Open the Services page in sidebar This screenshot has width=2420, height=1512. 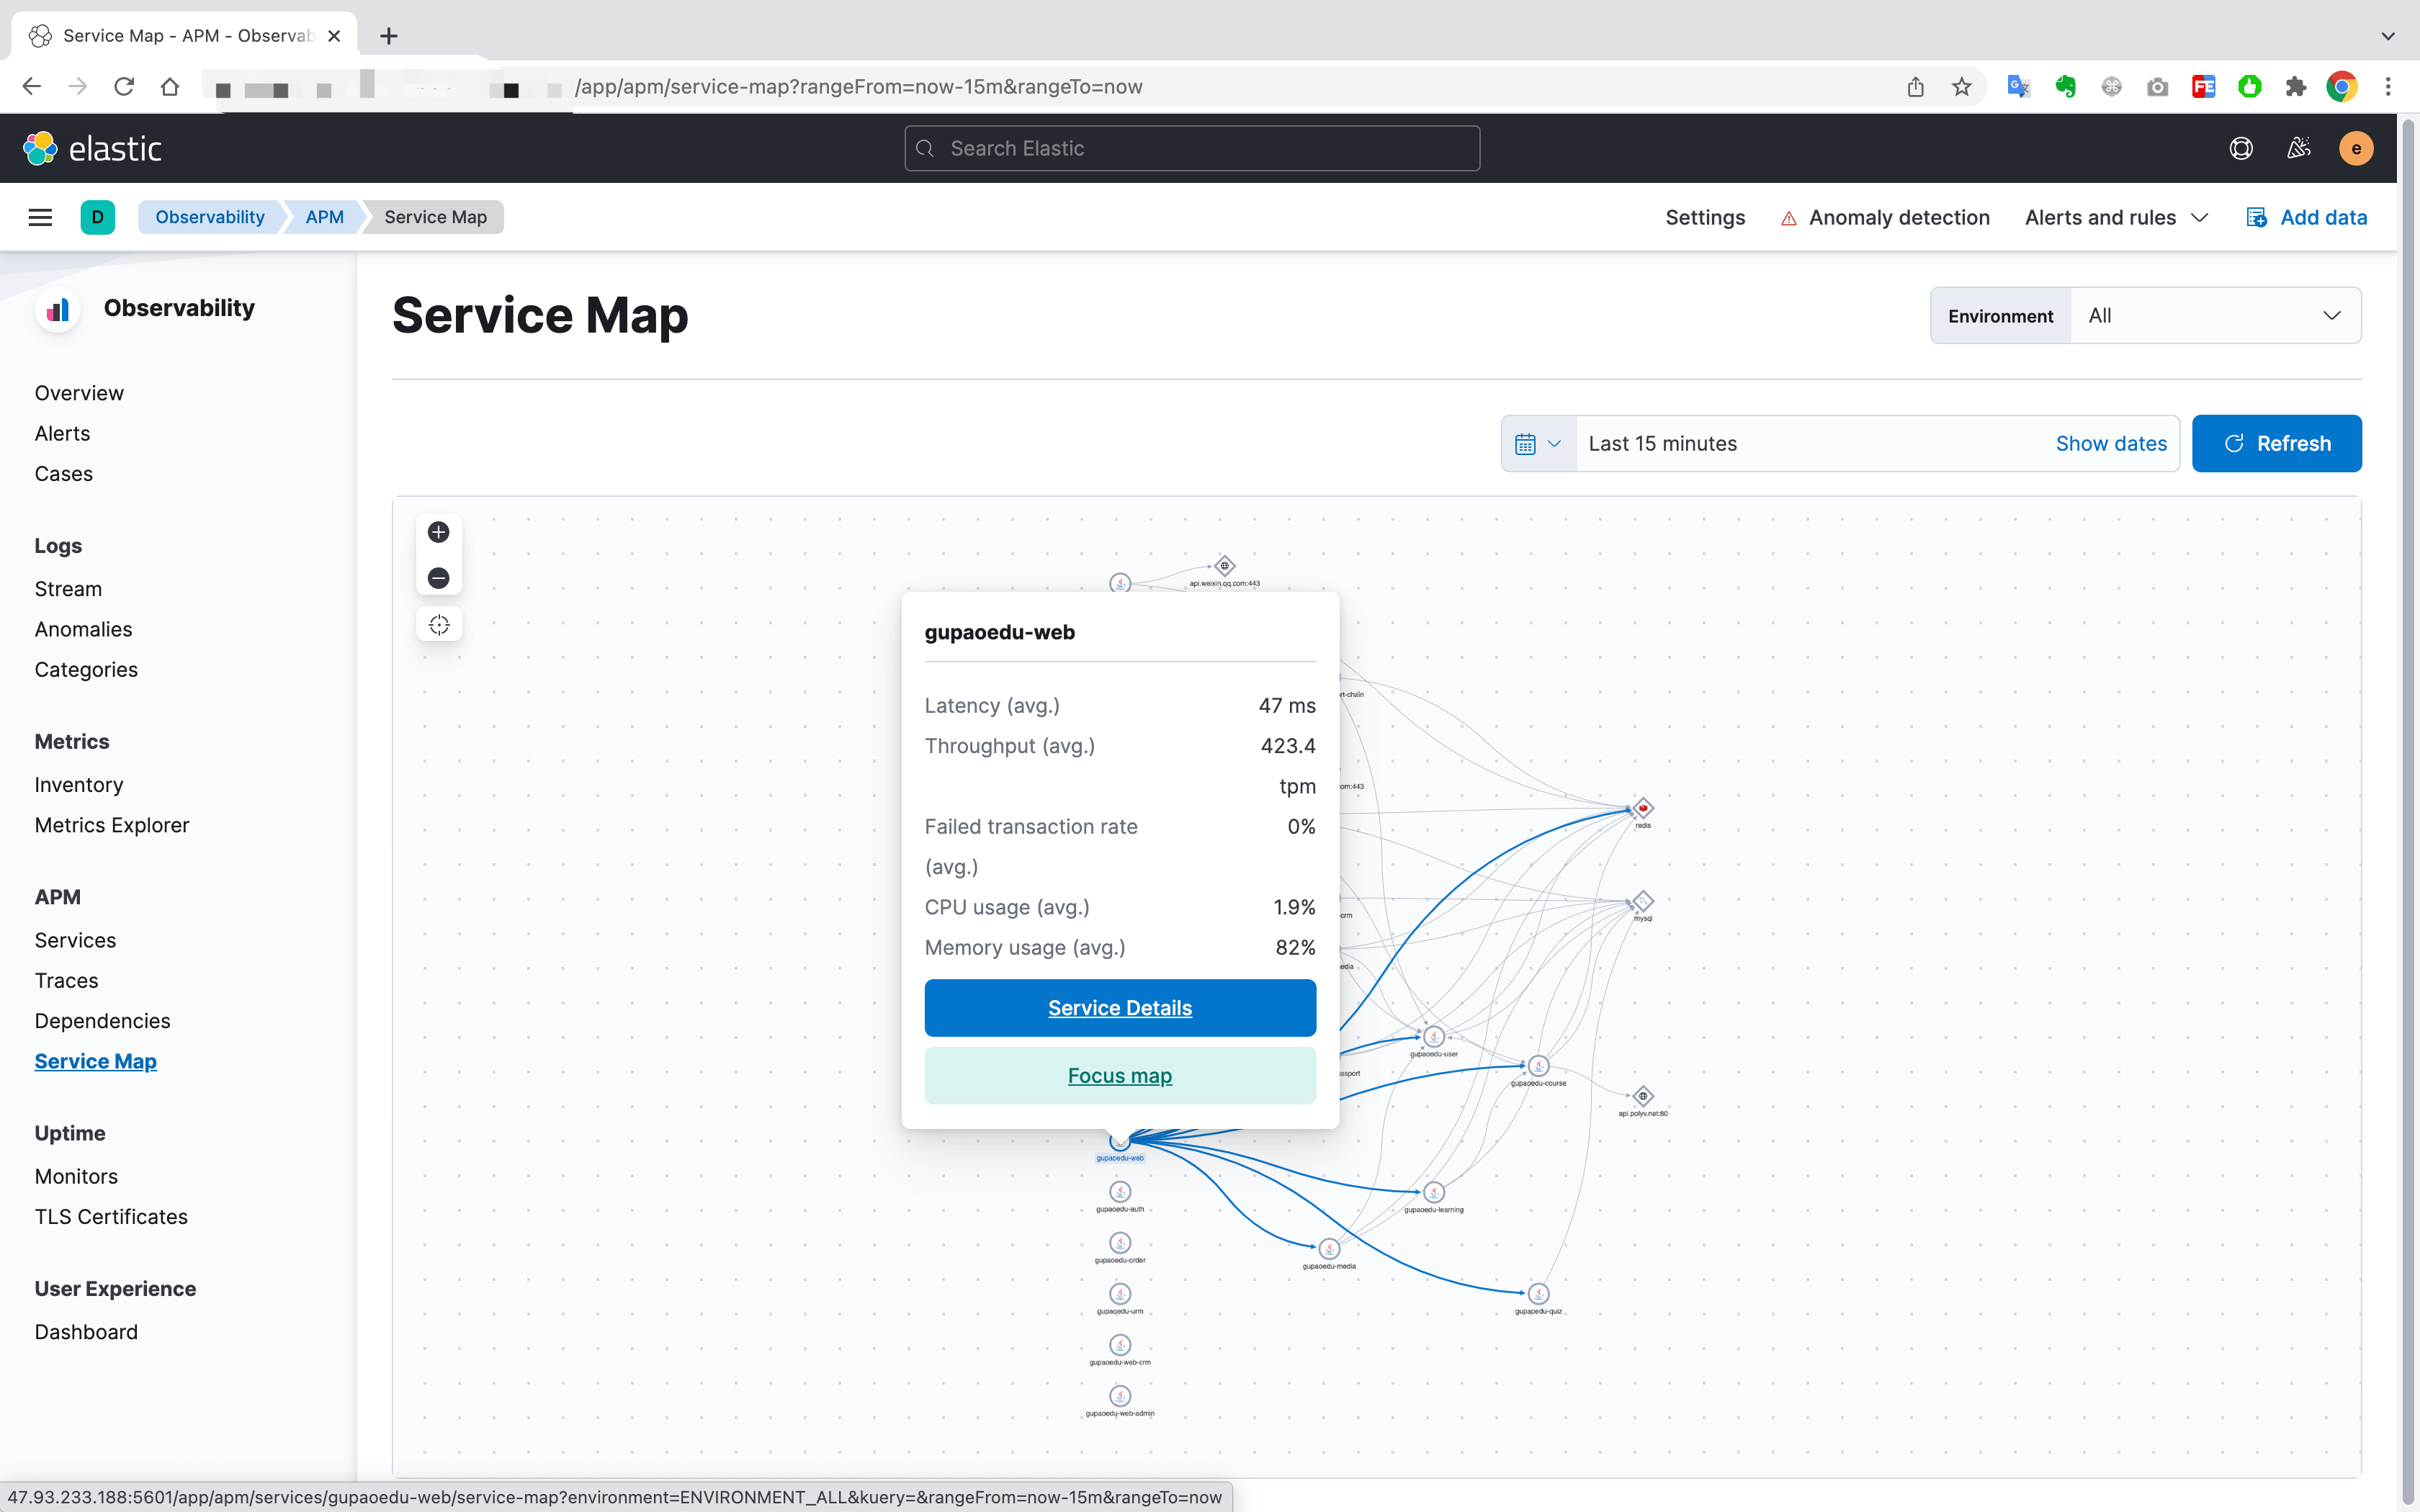coord(75,940)
